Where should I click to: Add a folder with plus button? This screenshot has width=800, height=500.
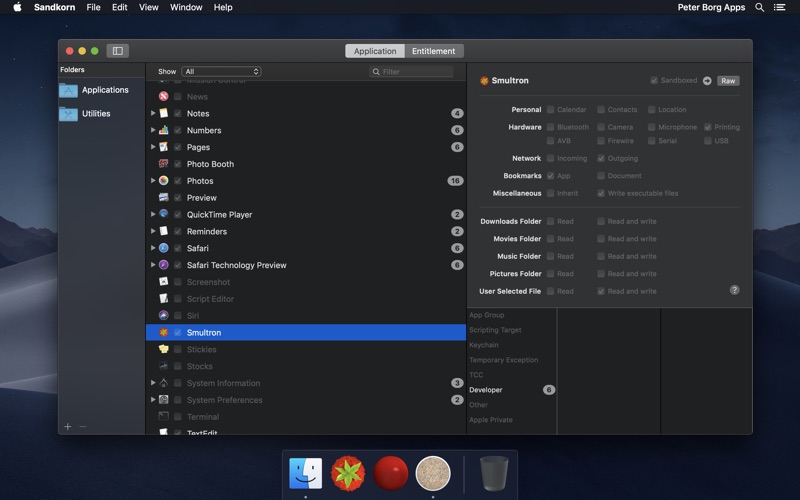coord(67,427)
